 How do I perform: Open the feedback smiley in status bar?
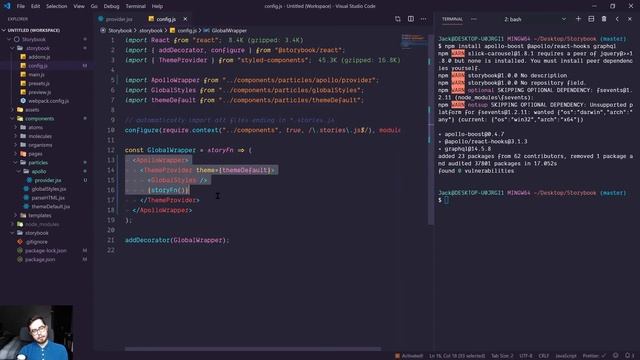pos(616,356)
